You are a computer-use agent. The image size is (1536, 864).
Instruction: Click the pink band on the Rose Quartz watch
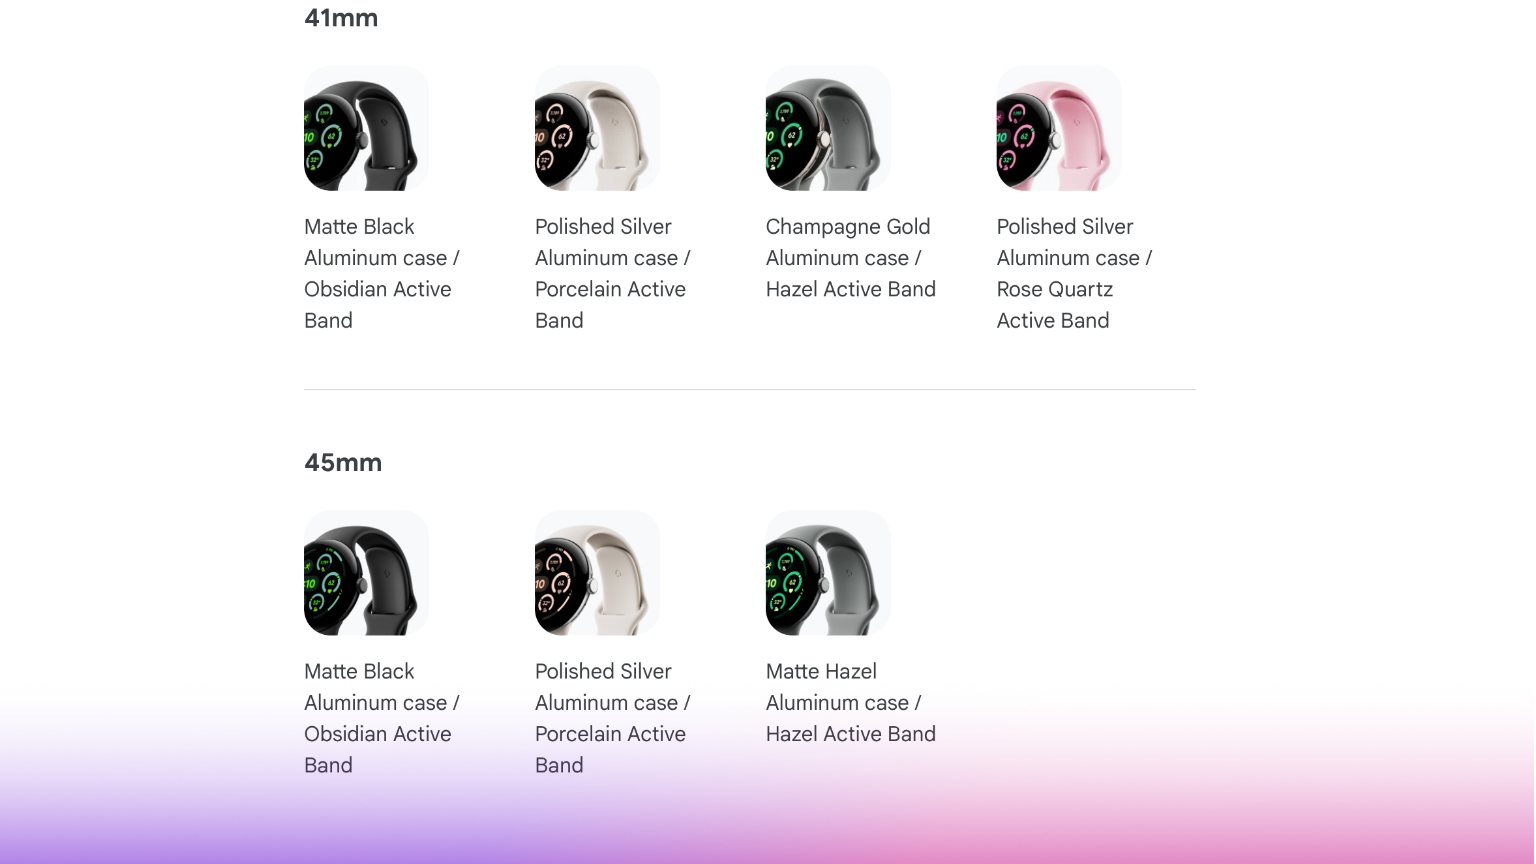(x=1085, y=130)
